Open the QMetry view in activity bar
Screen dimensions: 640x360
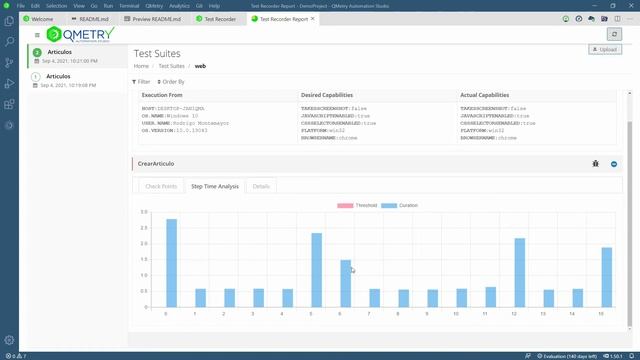9,125
